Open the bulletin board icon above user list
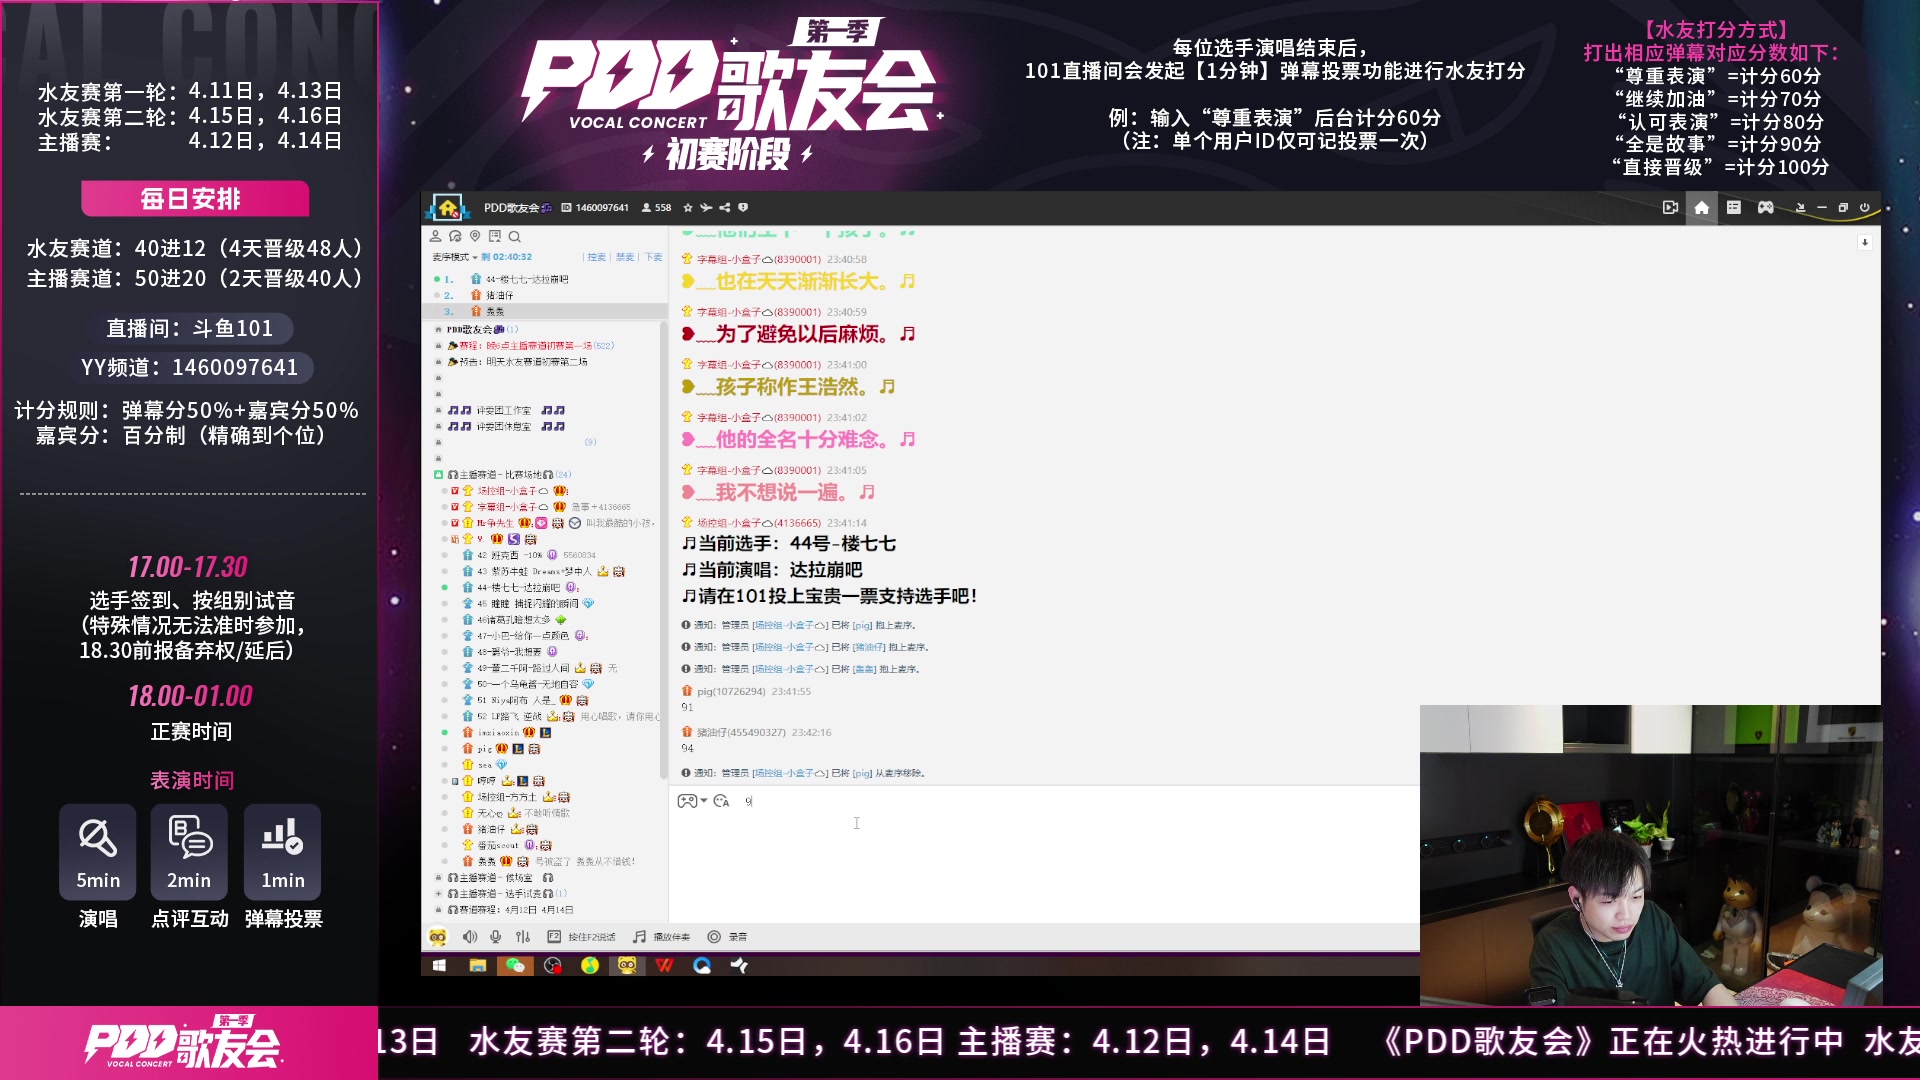The height and width of the screenshot is (1080, 1920). pos(494,237)
